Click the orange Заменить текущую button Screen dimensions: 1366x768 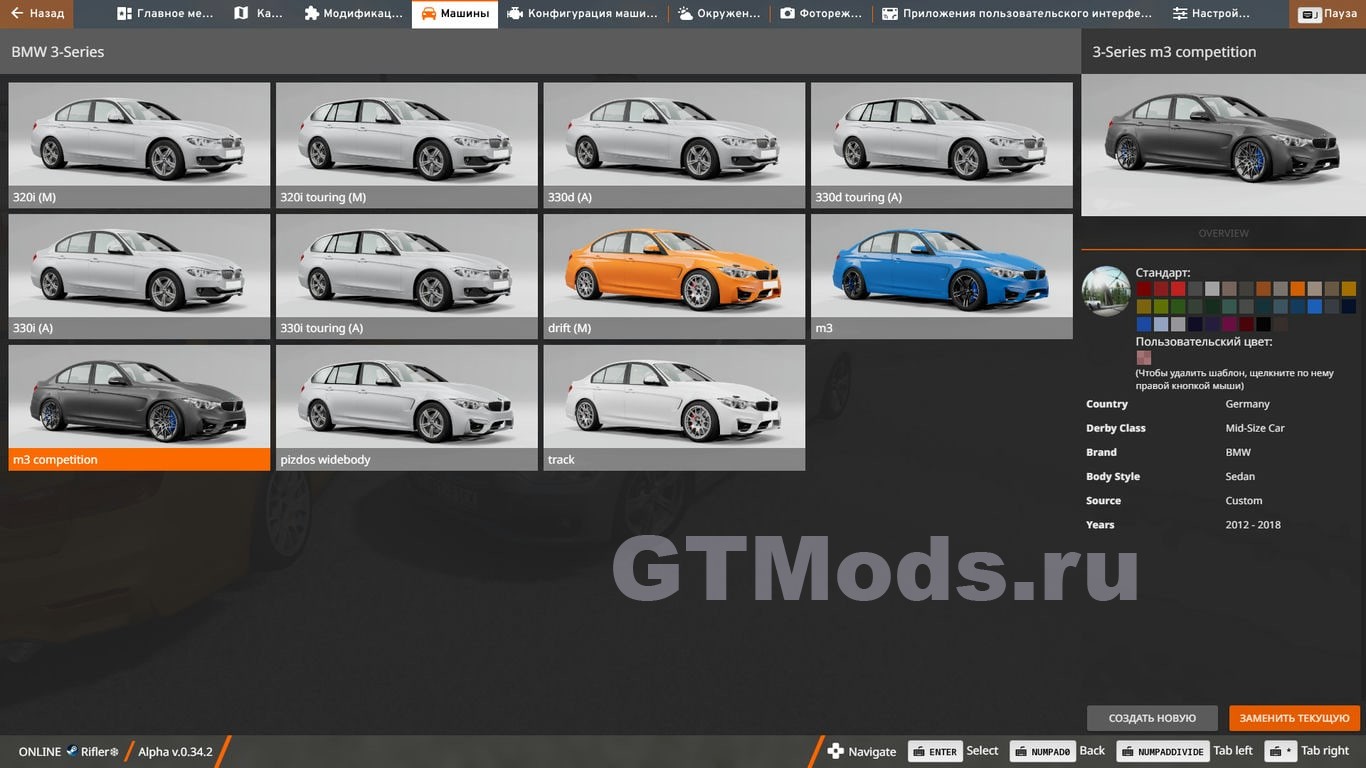tap(1294, 718)
